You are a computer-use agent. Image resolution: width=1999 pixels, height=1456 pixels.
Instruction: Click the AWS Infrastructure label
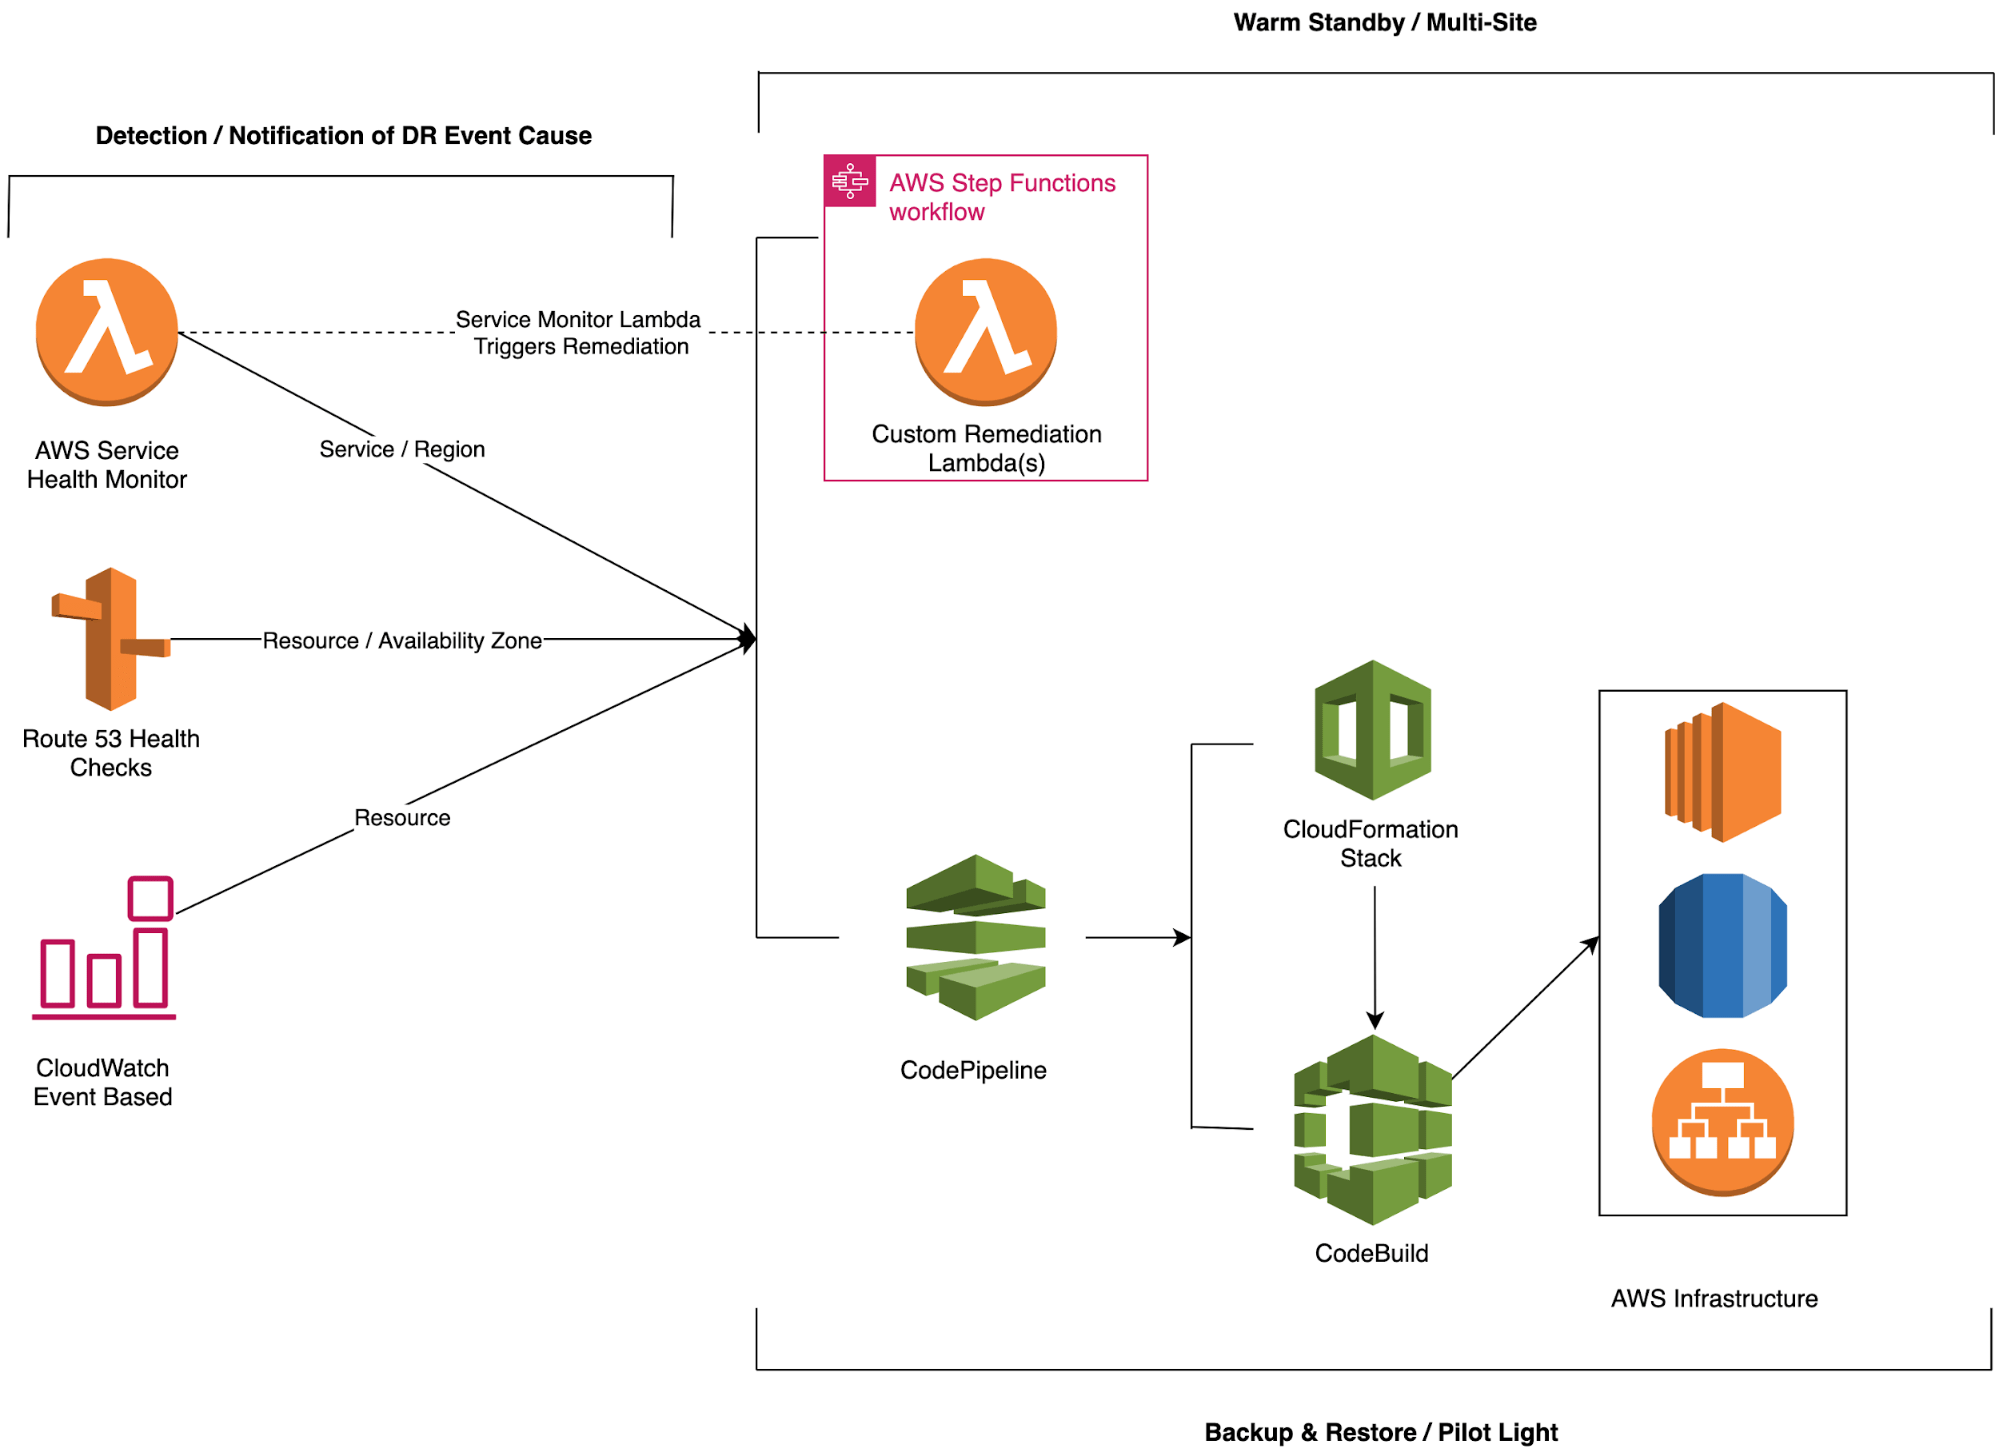pos(1715,1298)
